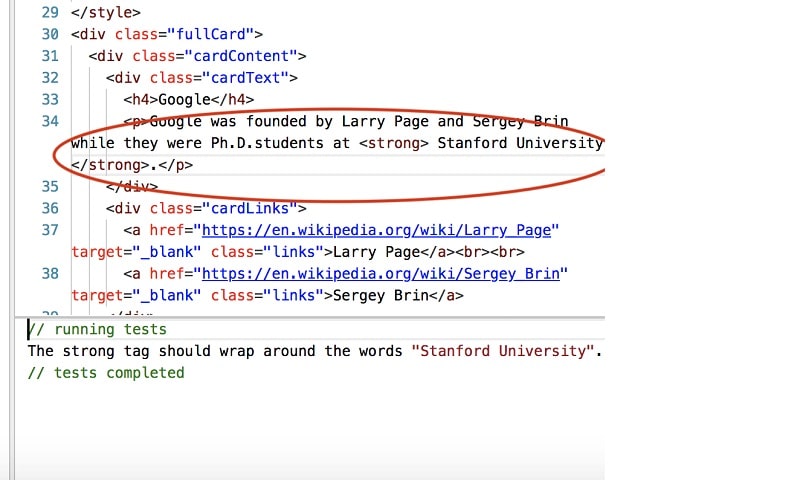This screenshot has width=800, height=480.
Task: Place cursor on the closing style tag
Action: tap(106, 12)
